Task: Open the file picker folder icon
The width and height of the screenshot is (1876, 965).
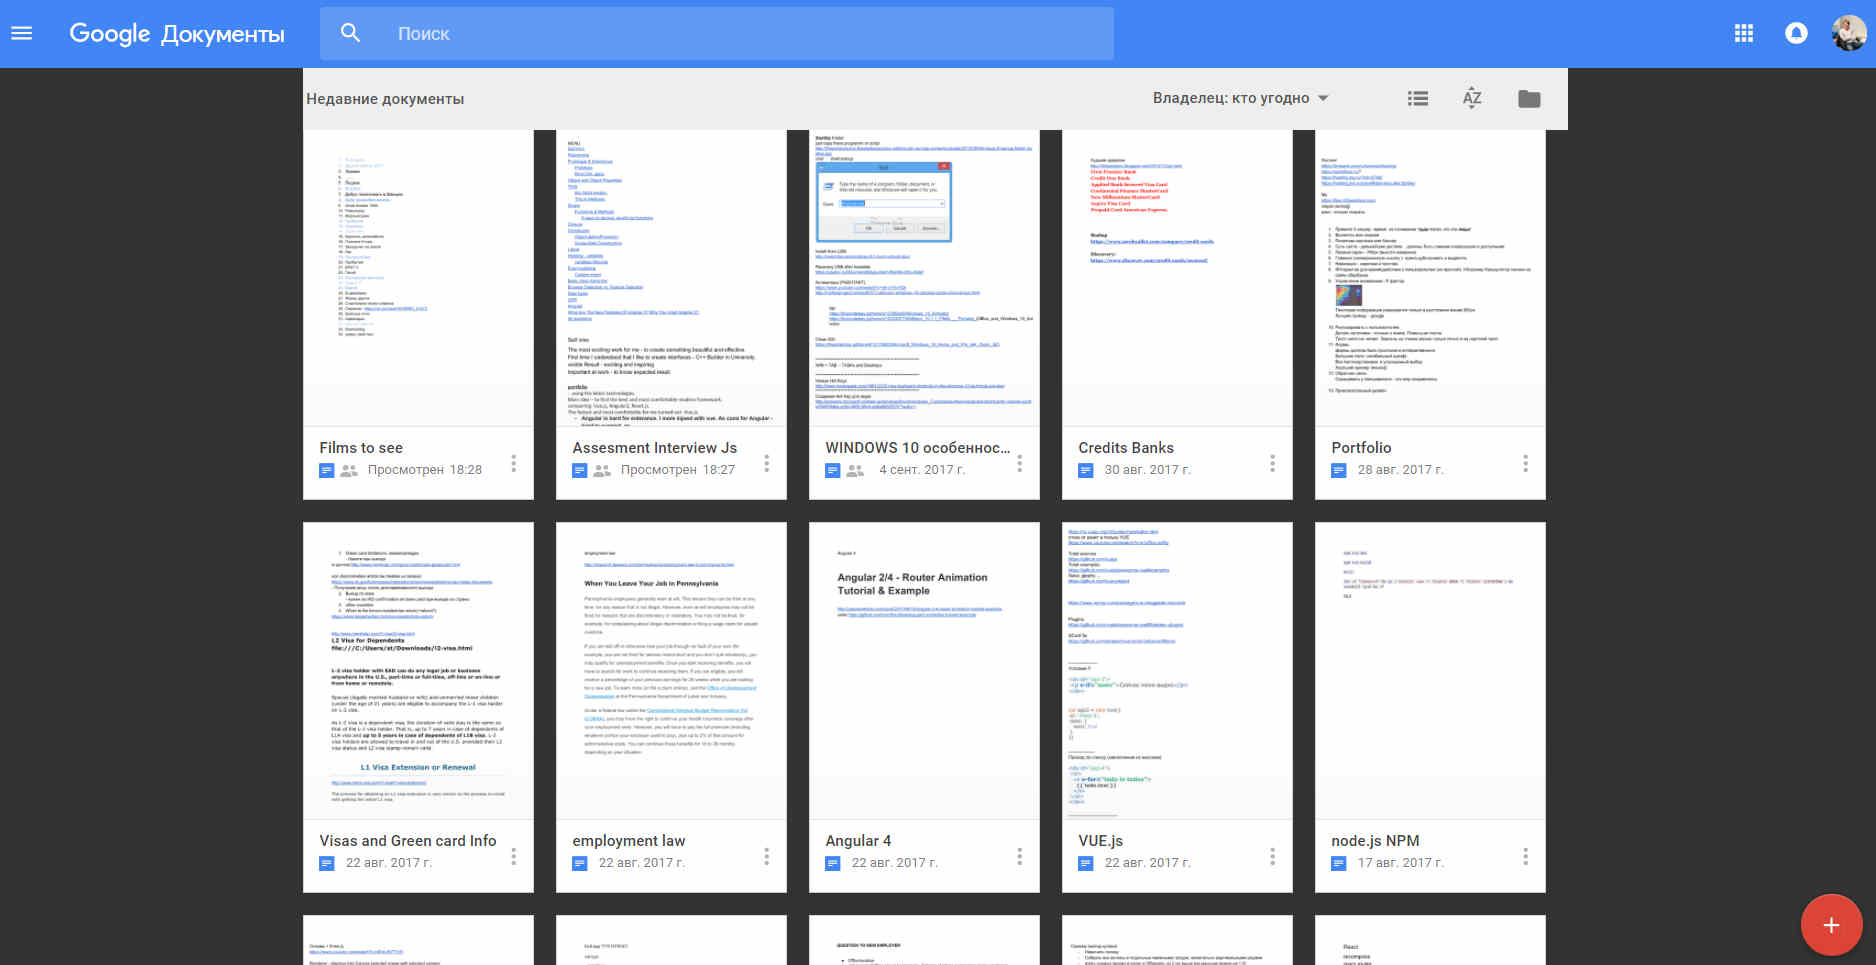Action: (1529, 98)
